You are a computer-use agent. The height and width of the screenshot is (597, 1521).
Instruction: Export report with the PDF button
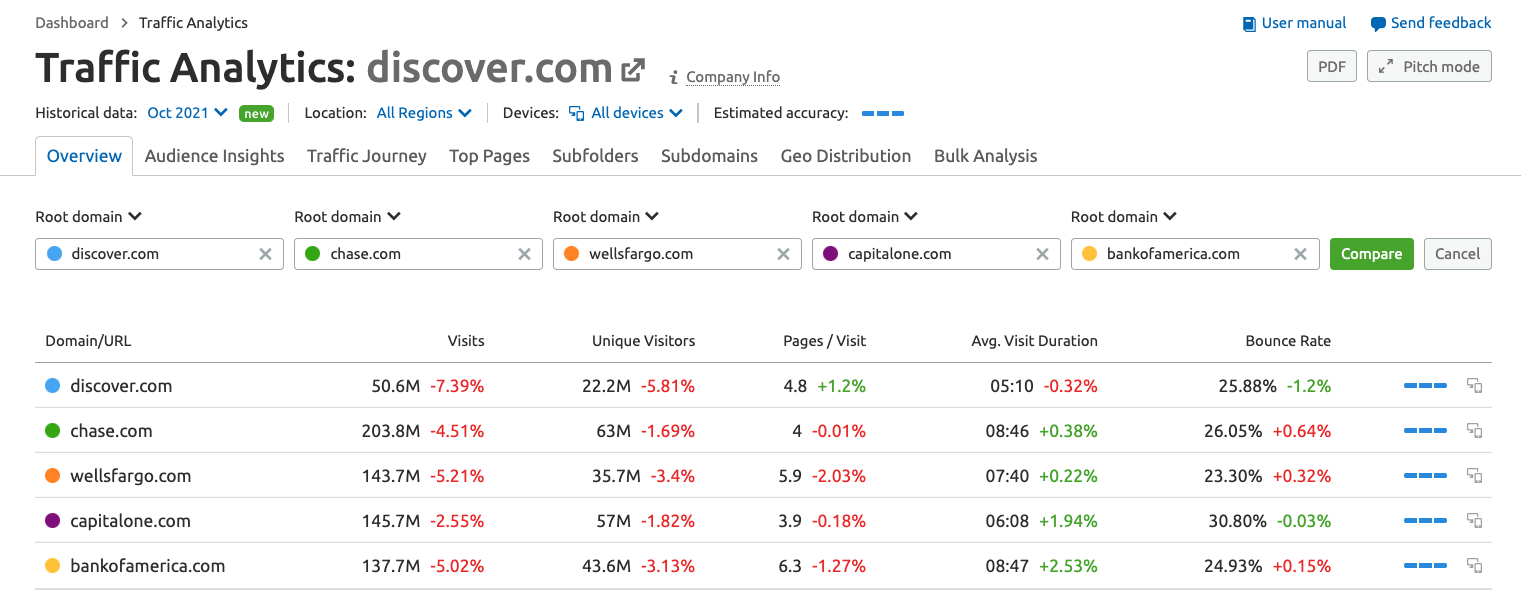click(1332, 66)
